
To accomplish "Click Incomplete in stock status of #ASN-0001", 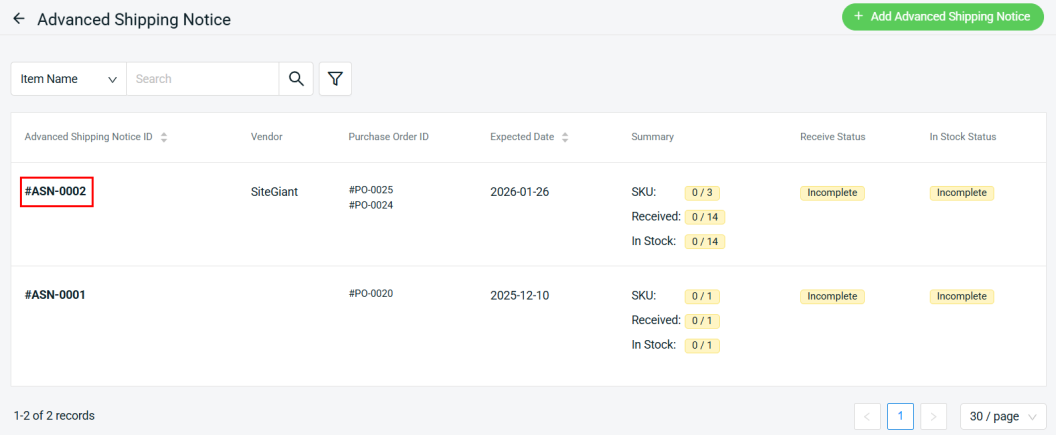I will pos(961,297).
